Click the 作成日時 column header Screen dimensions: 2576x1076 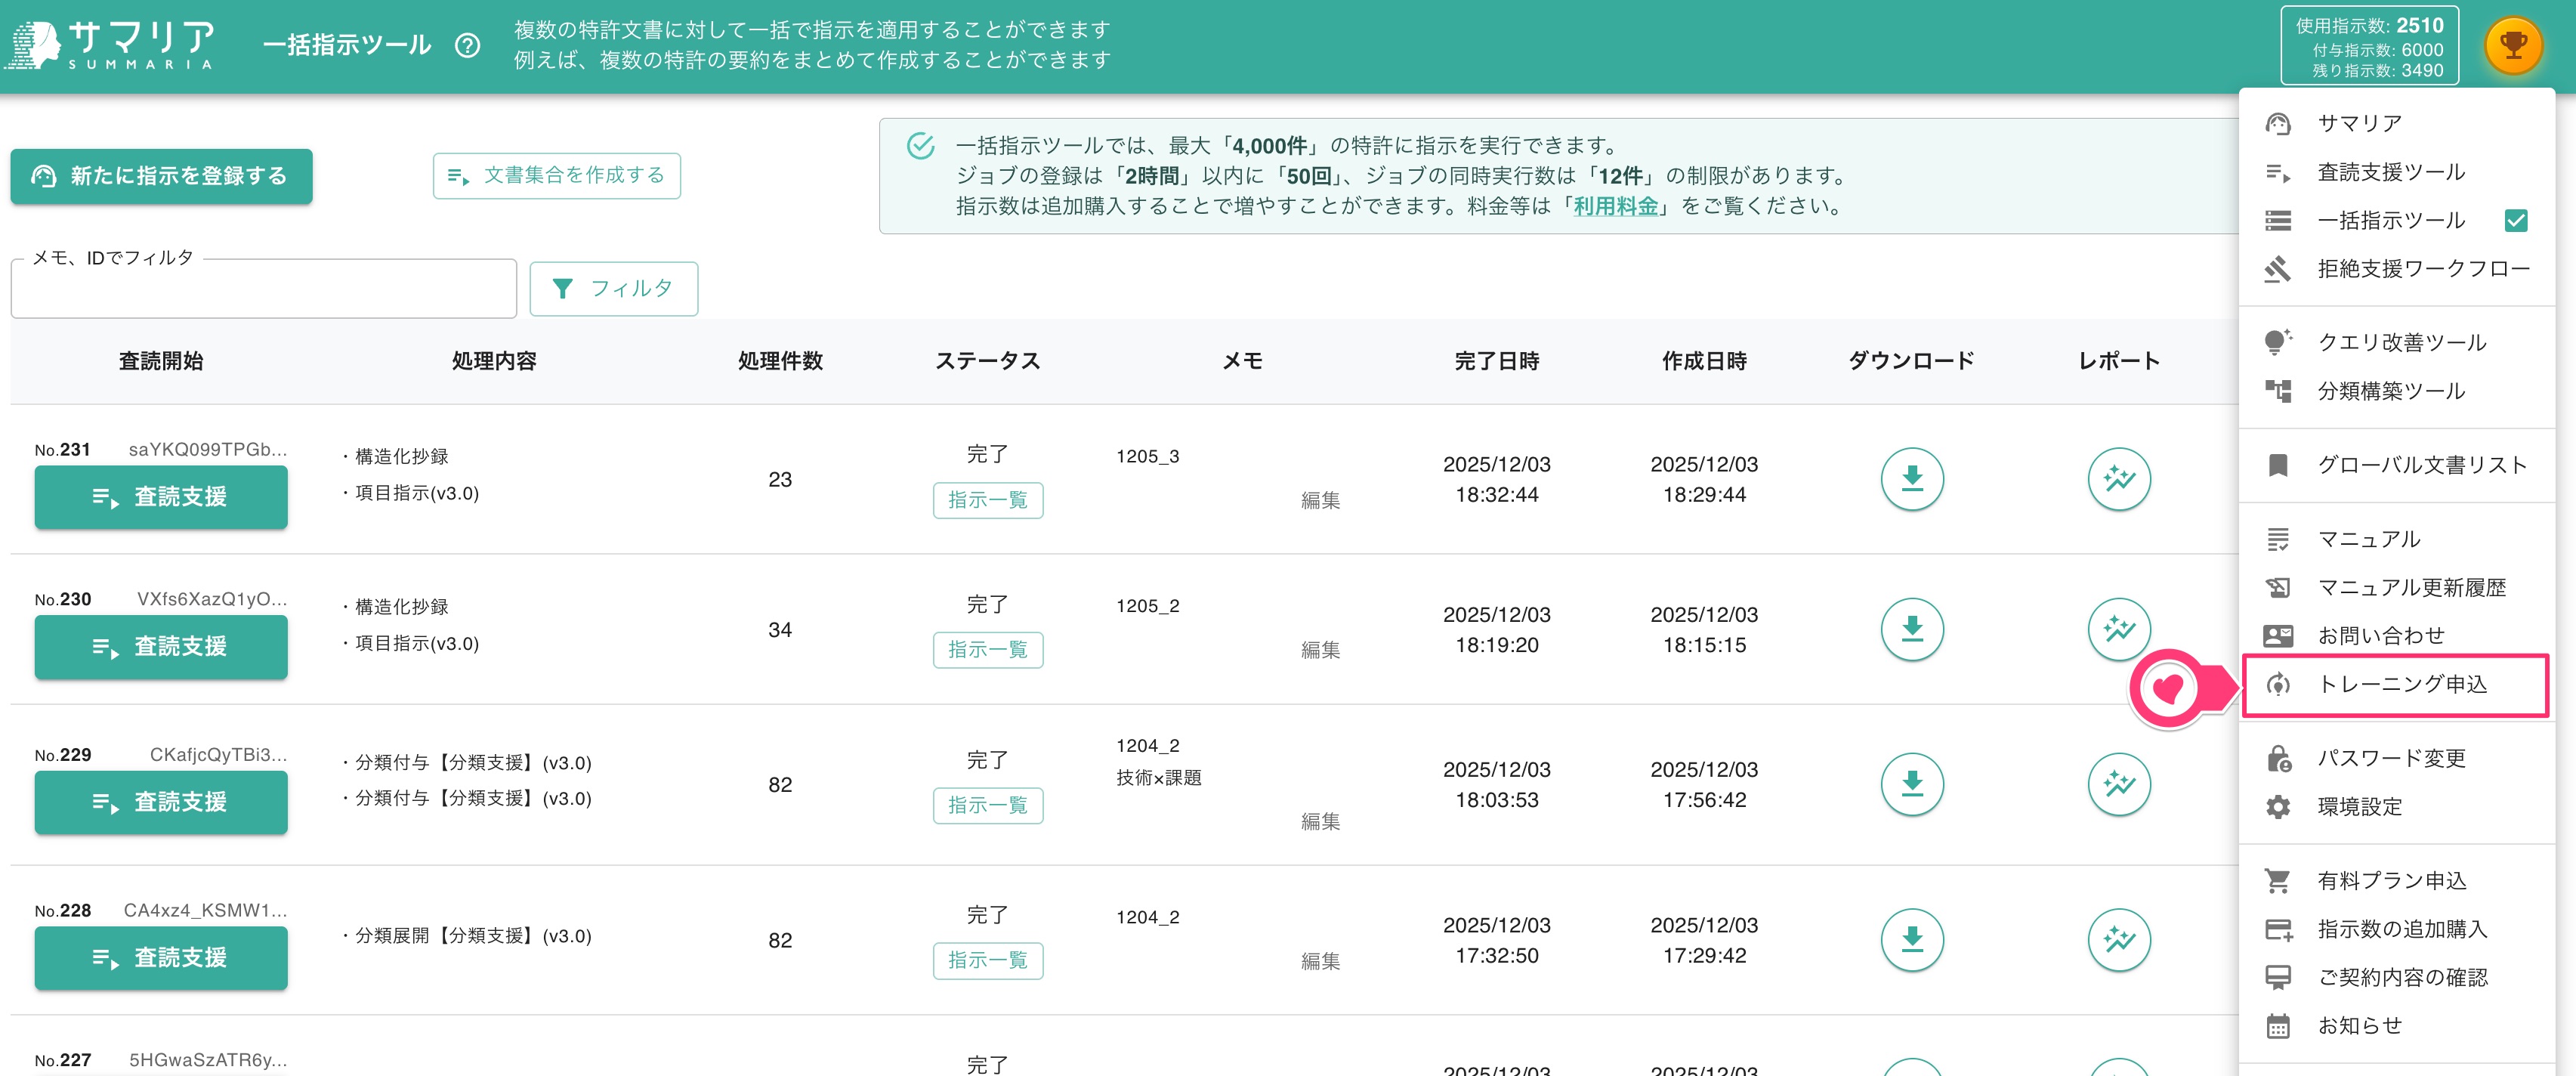point(1704,361)
